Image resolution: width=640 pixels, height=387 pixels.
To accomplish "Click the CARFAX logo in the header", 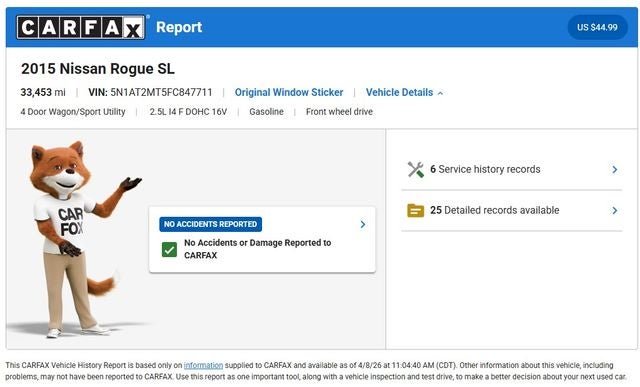I will click(81, 27).
